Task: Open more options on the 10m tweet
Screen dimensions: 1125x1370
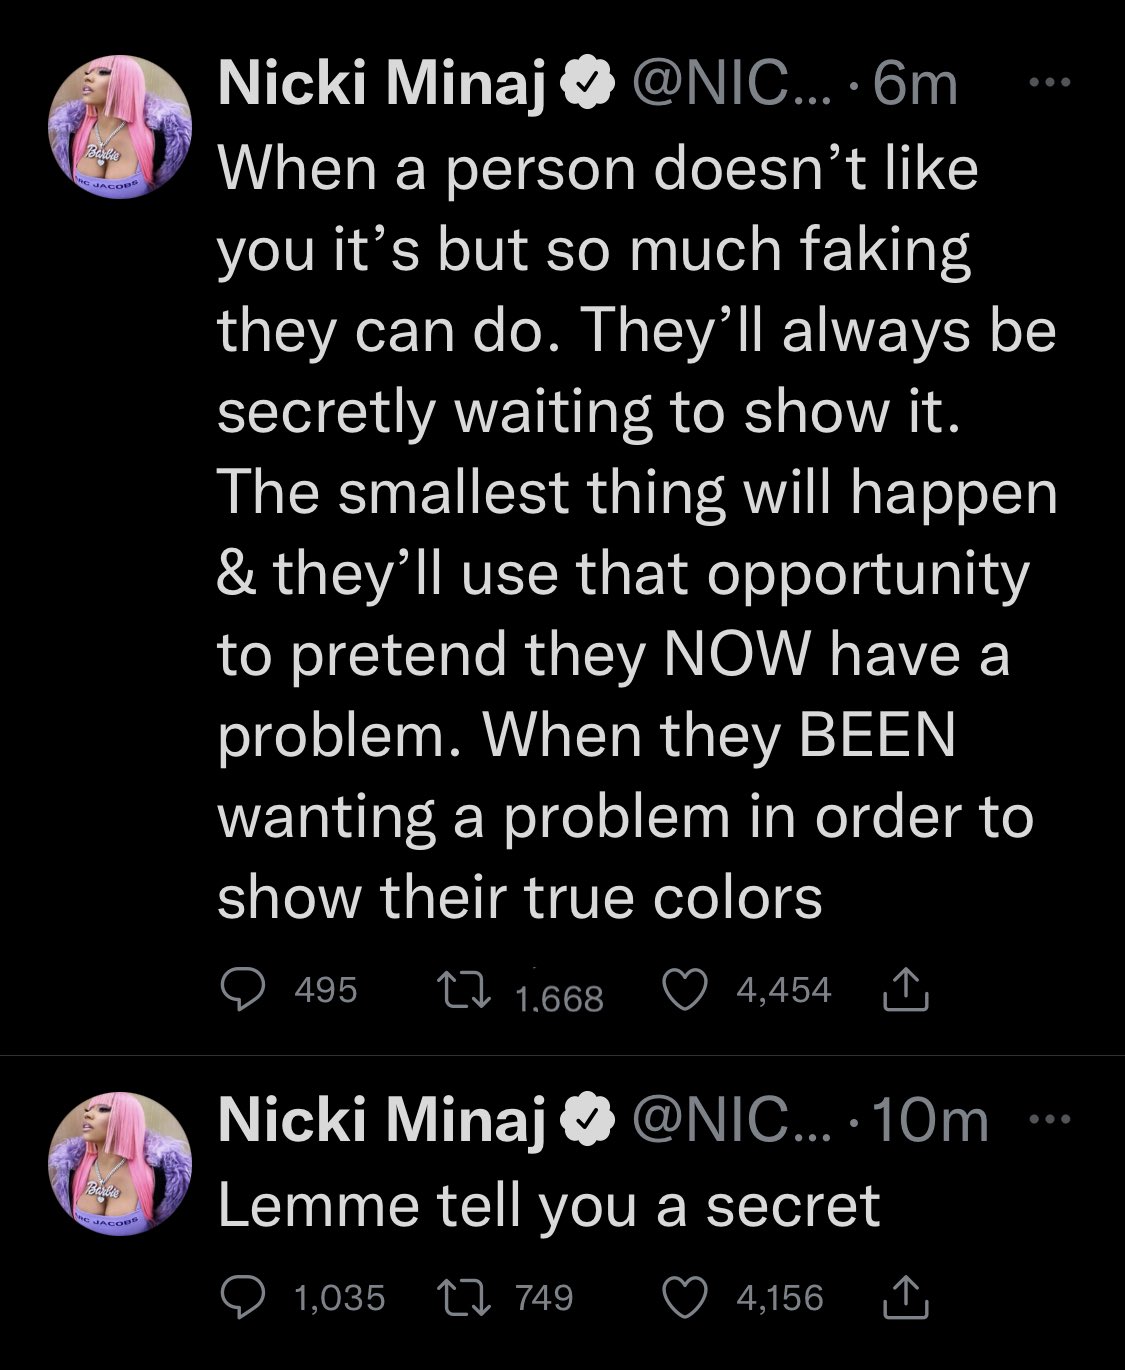Action: click(x=1049, y=1120)
